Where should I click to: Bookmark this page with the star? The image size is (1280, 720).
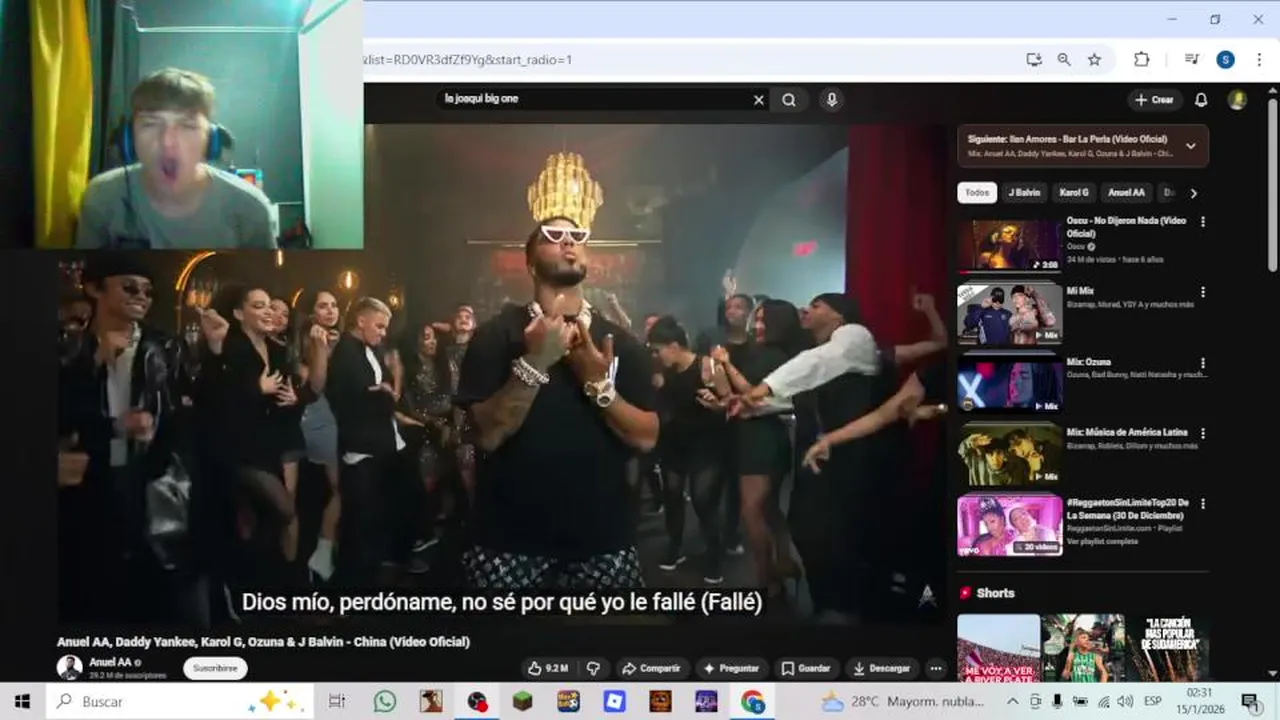tap(1094, 60)
